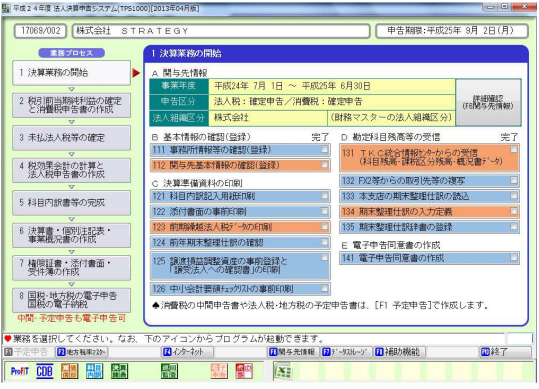Select process step 8 国税・地方税の電子申告

coord(72,300)
